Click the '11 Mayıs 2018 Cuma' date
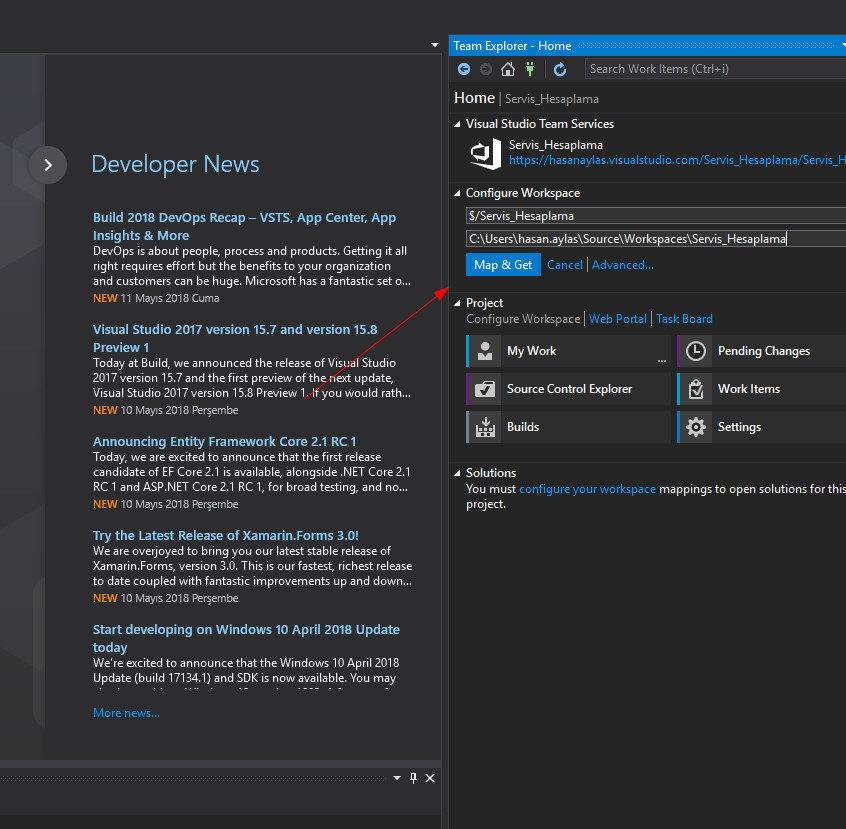 point(170,298)
